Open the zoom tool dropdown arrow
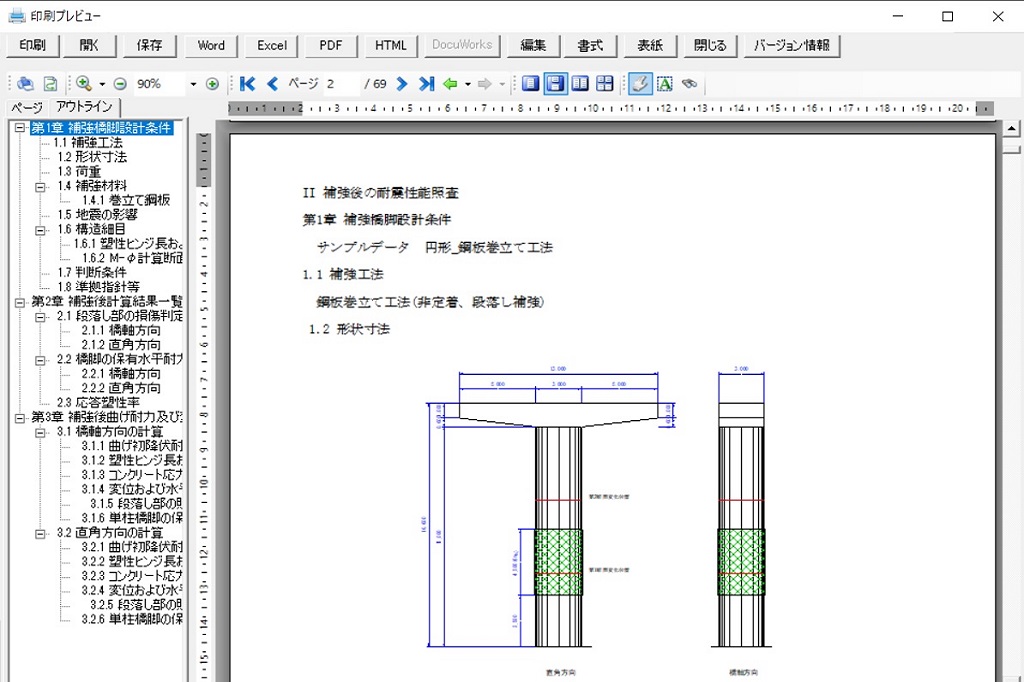 click(102, 84)
